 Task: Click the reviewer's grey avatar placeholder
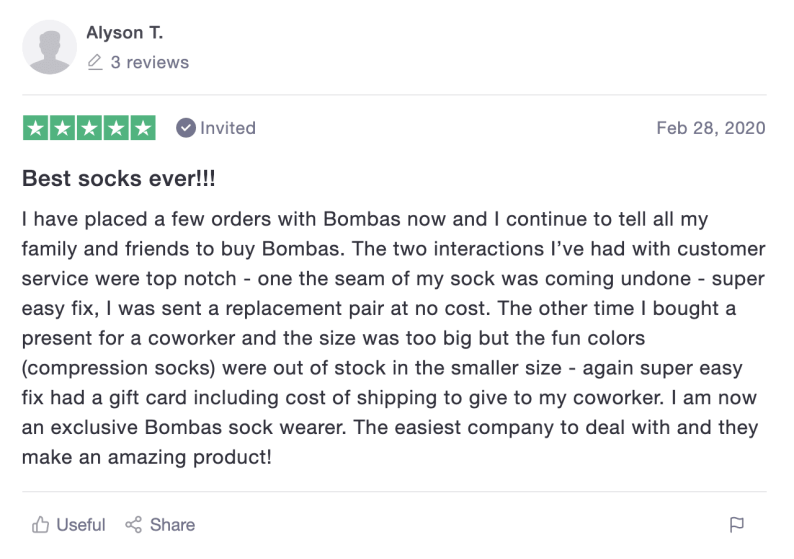49,47
